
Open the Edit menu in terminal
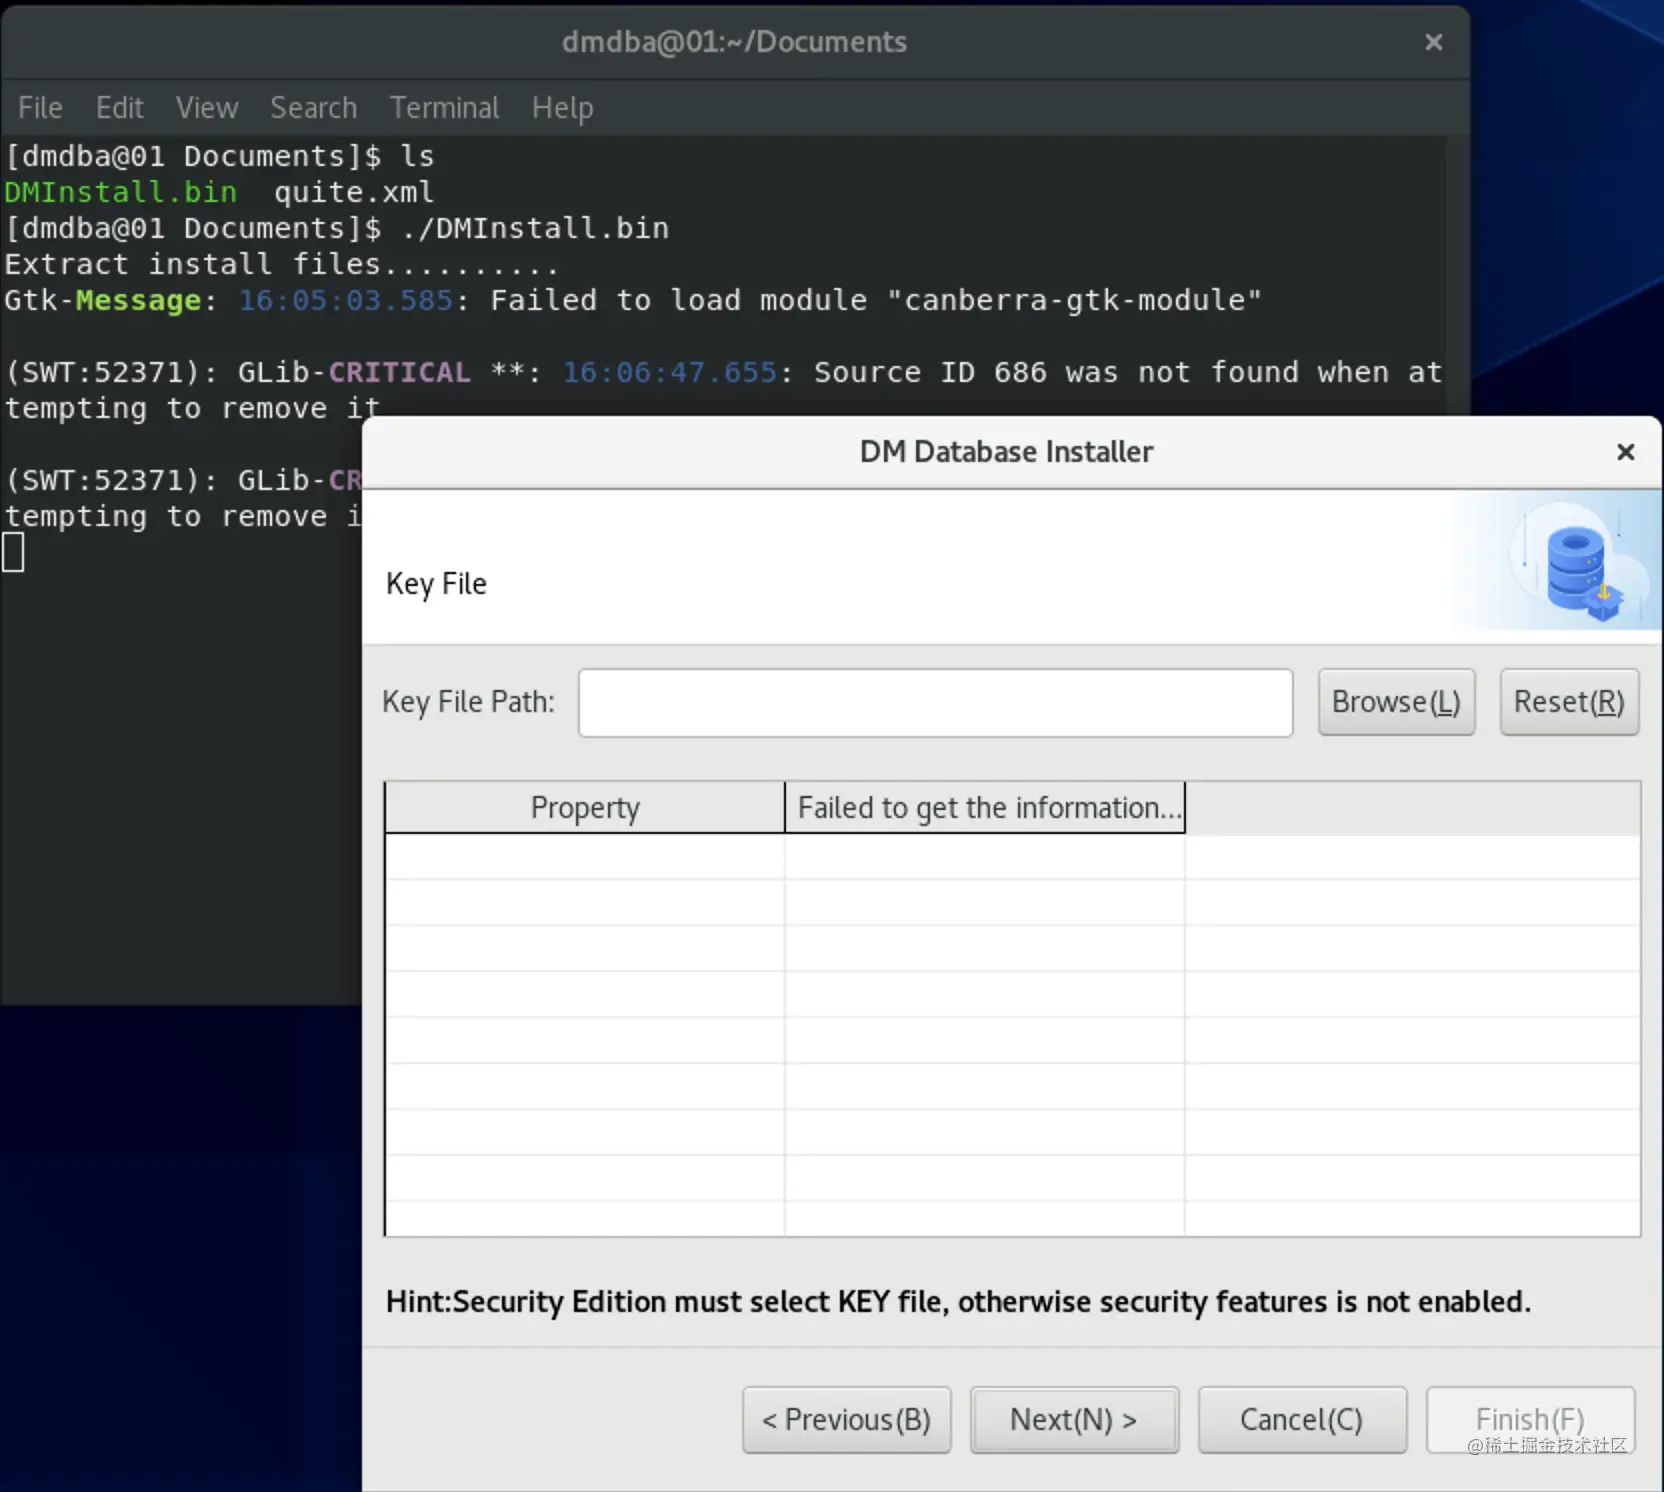coord(120,108)
